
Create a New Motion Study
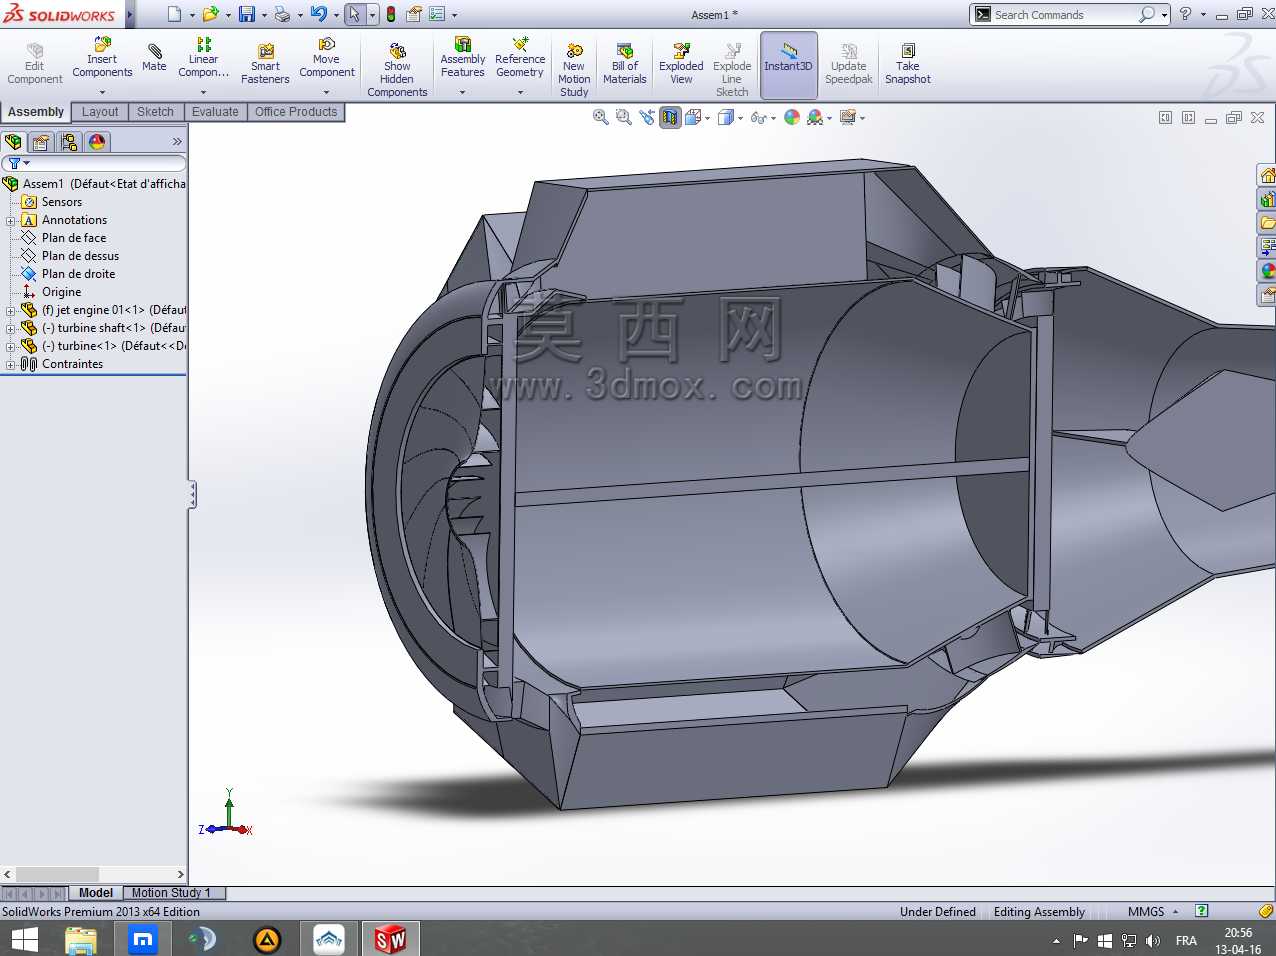tap(574, 69)
